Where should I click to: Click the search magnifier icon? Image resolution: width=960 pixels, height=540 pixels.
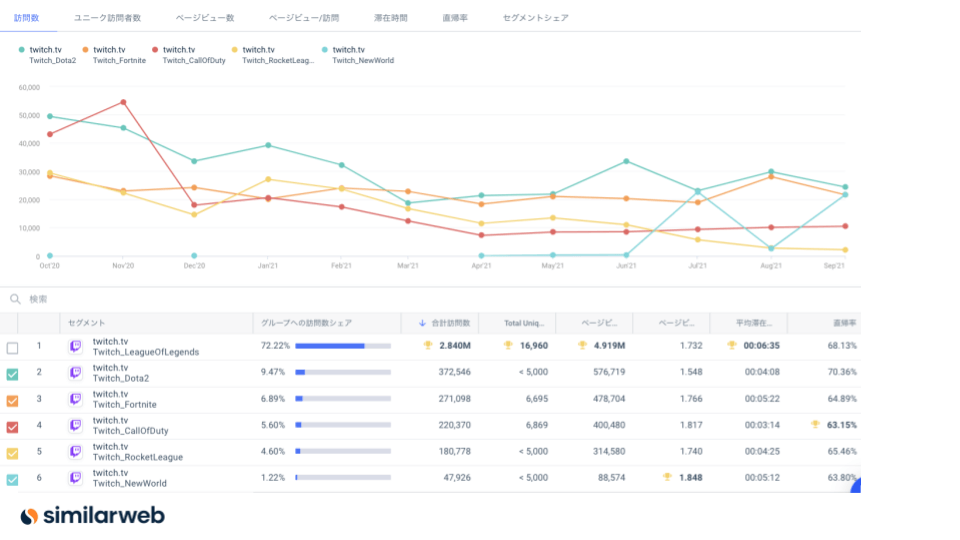tap(15, 299)
